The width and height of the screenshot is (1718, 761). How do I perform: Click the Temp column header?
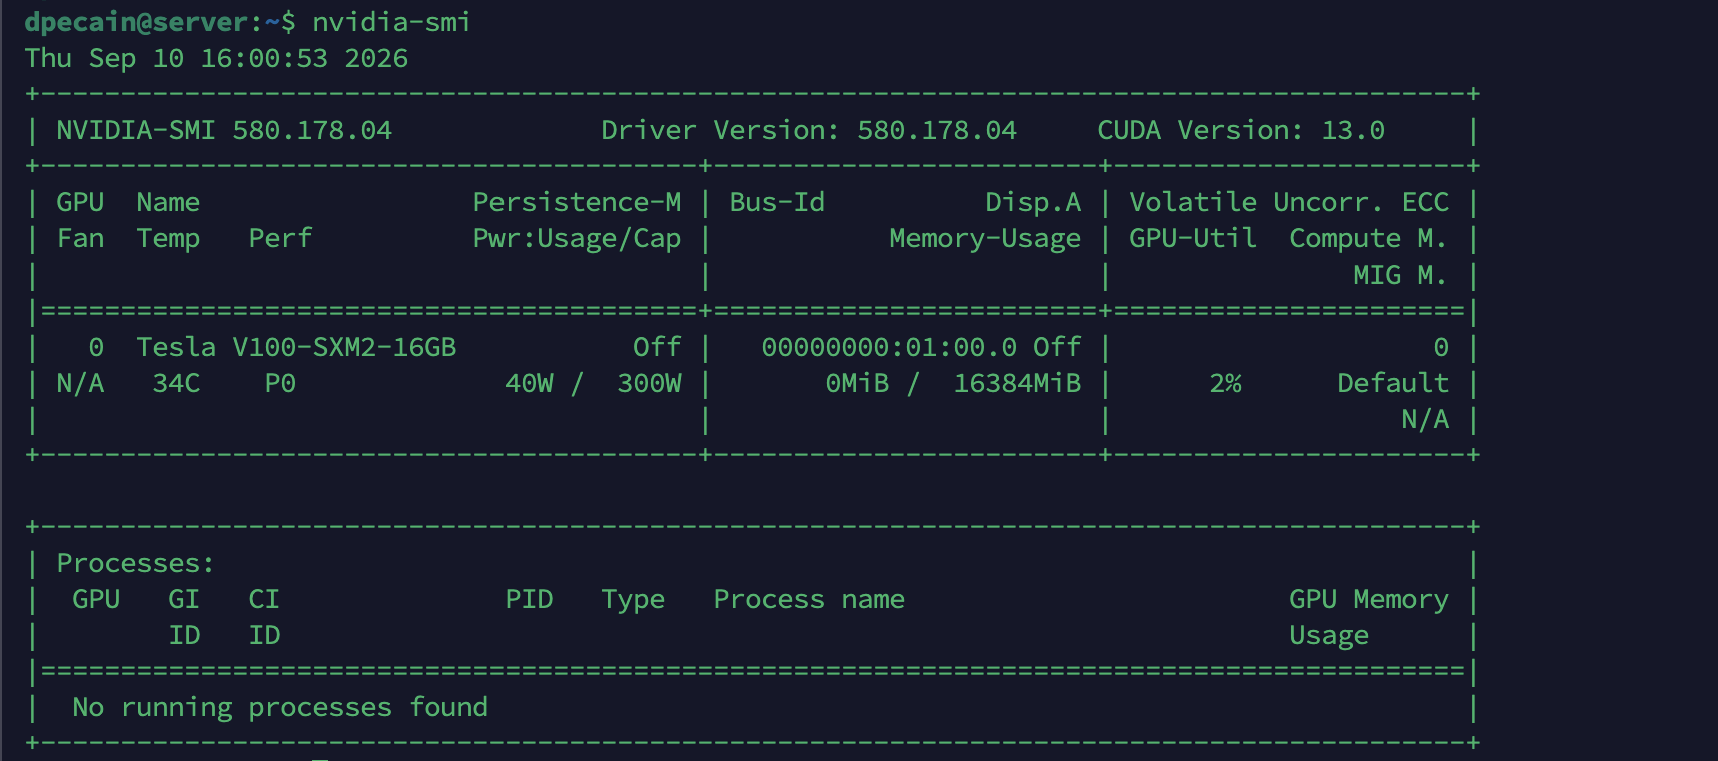pos(168,238)
